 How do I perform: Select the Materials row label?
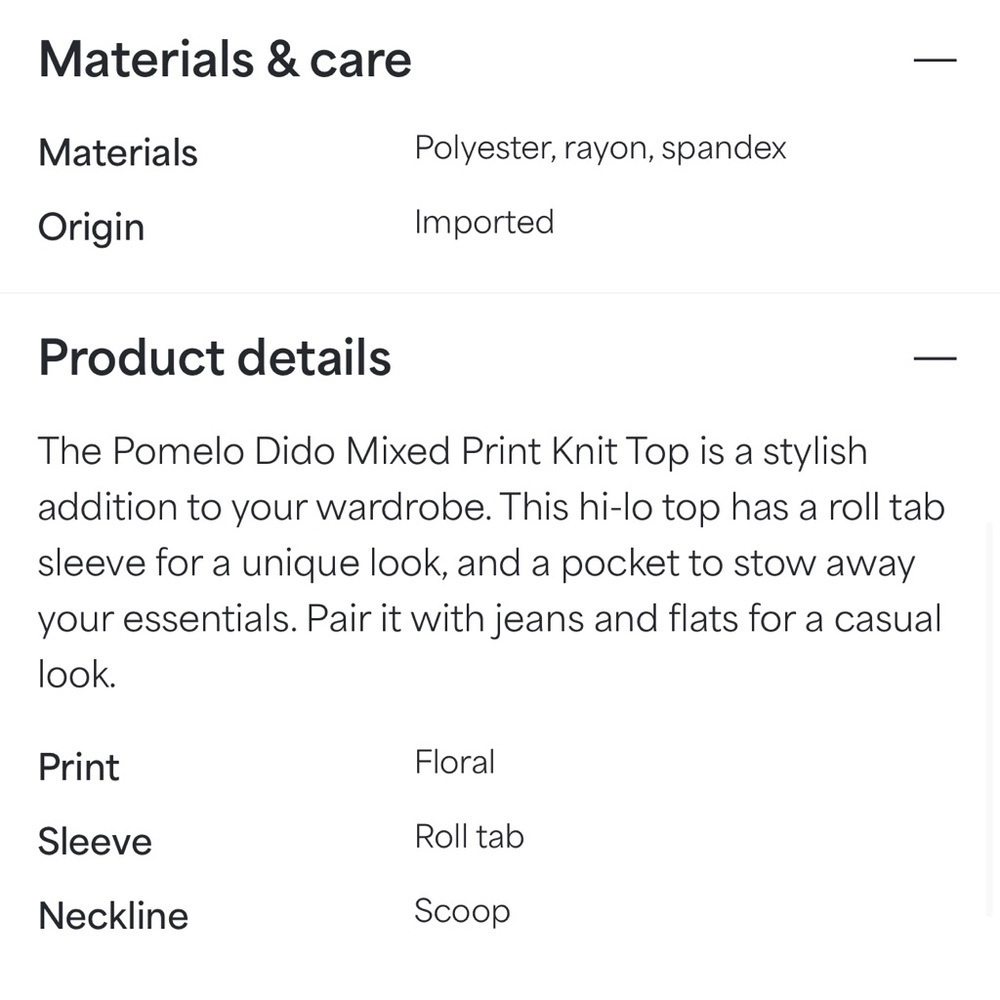pyautogui.click(x=118, y=153)
